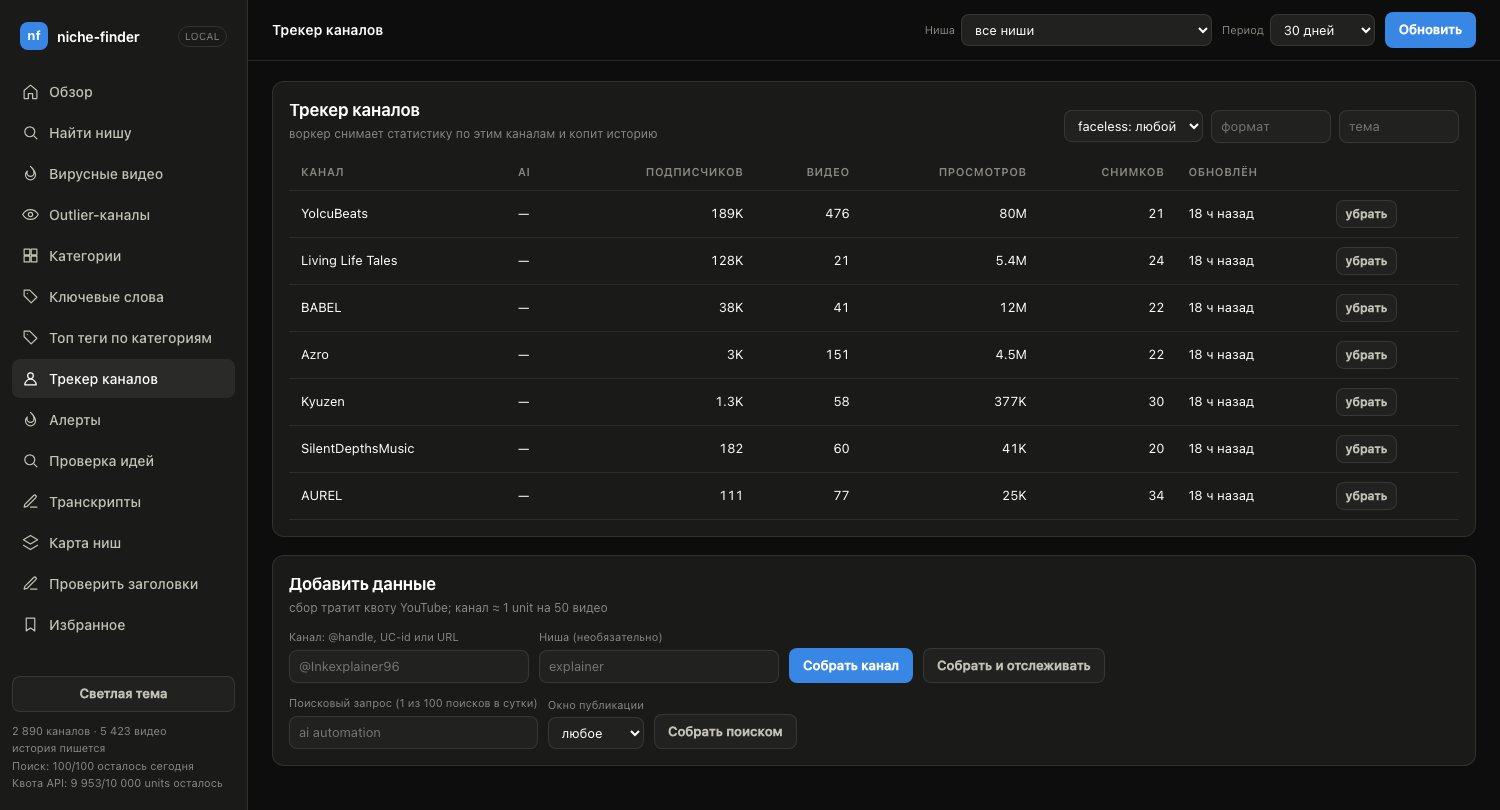Click the Living Life Tales channel name
This screenshot has width=1500, height=810.
(x=349, y=261)
